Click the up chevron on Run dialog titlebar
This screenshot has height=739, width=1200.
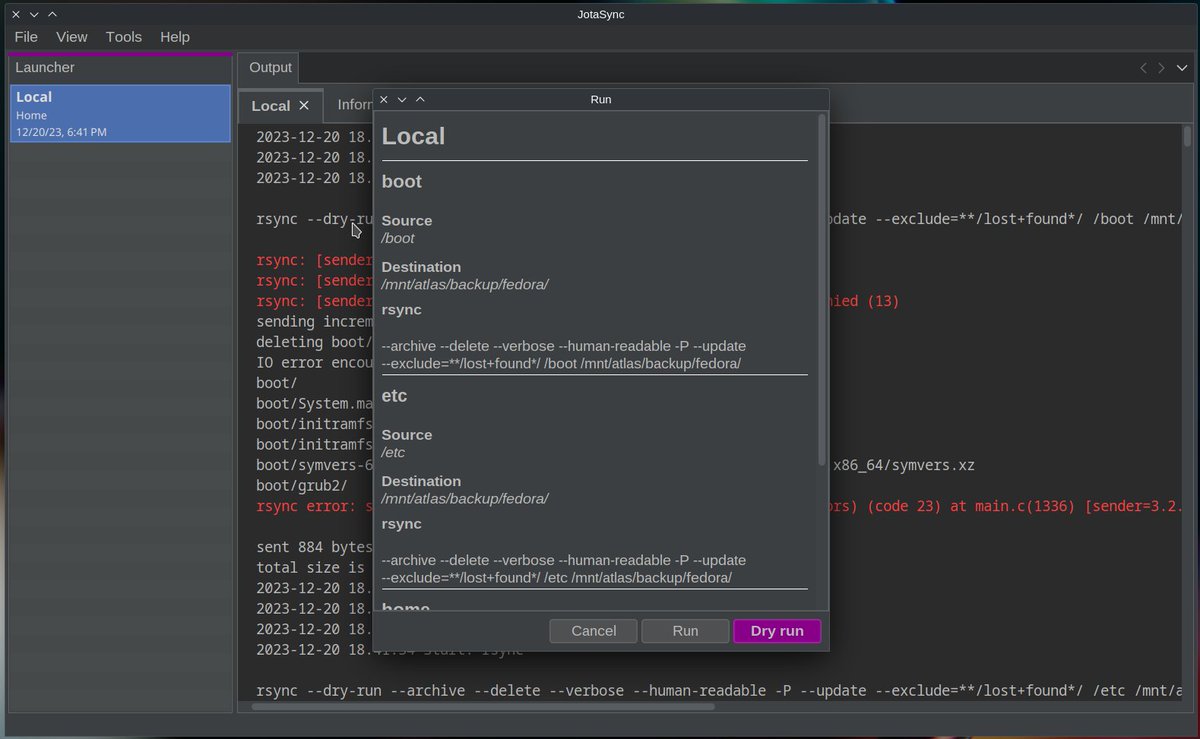click(x=420, y=99)
